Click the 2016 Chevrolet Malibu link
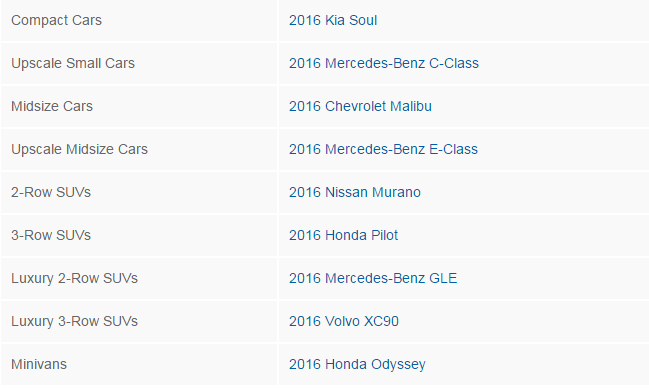Viewport: 649px width, 388px height. click(x=360, y=106)
